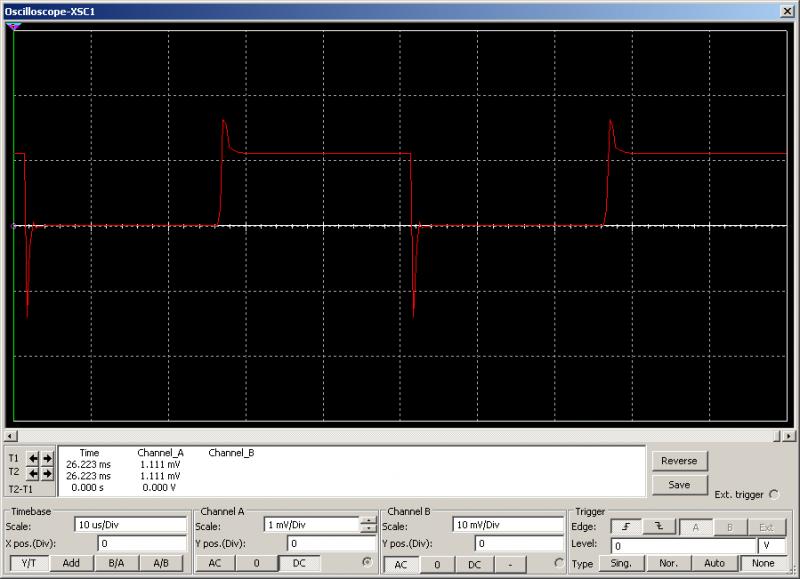Move cursor T1 left with arrow
800x579 pixels.
pyautogui.click(x=33, y=458)
